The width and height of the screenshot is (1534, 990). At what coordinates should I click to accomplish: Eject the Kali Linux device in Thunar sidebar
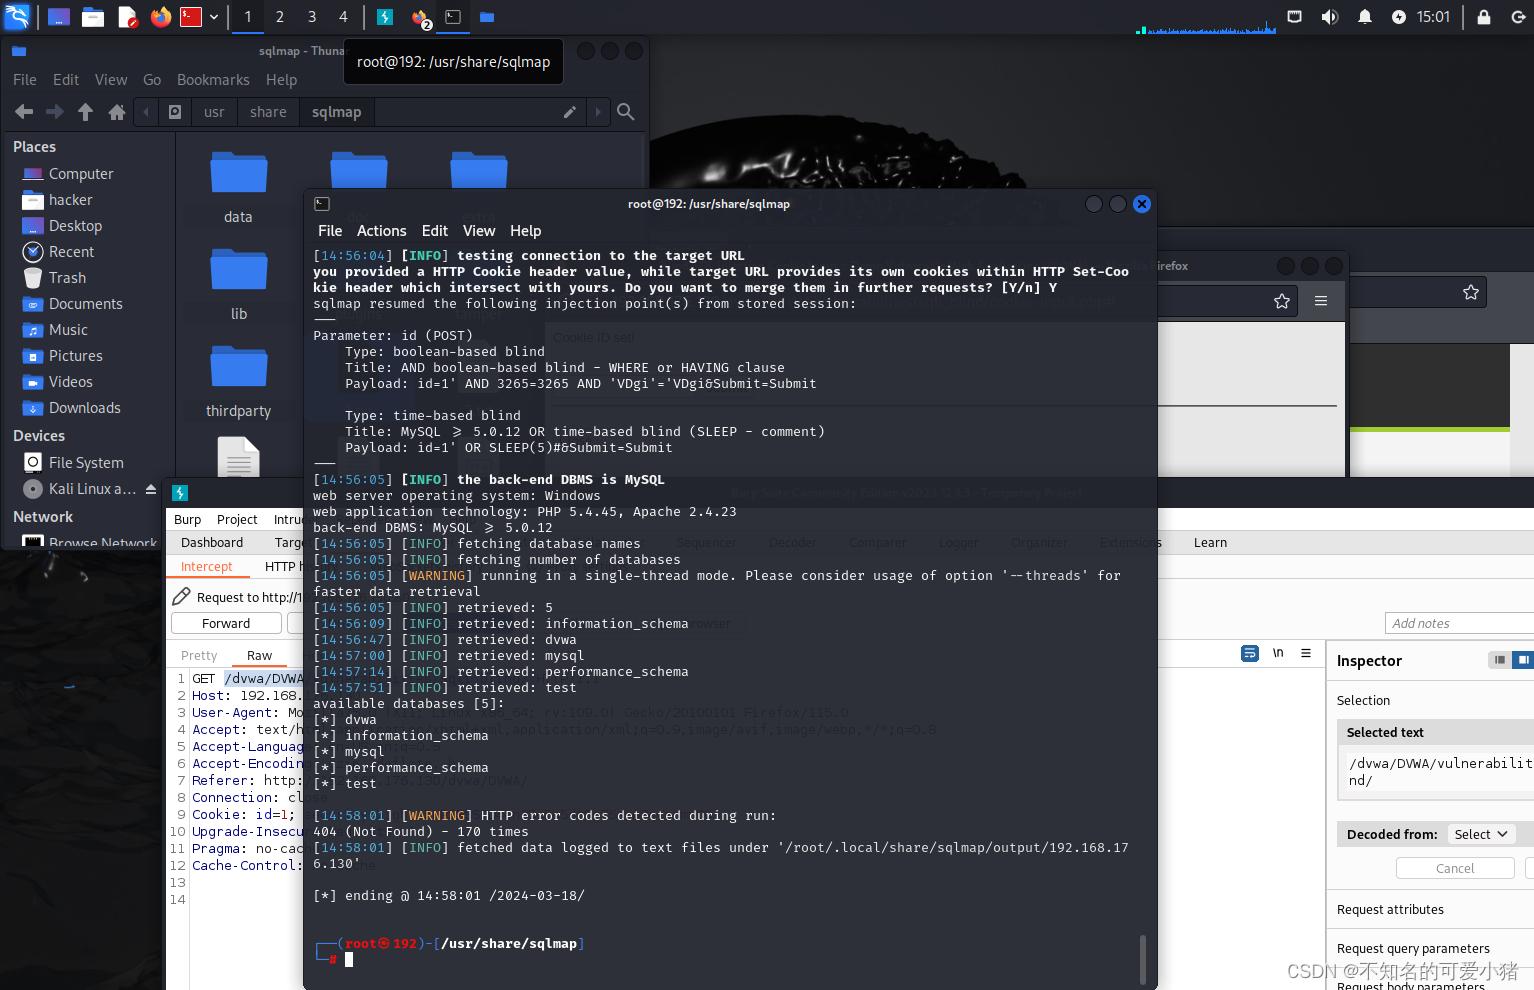[151, 489]
